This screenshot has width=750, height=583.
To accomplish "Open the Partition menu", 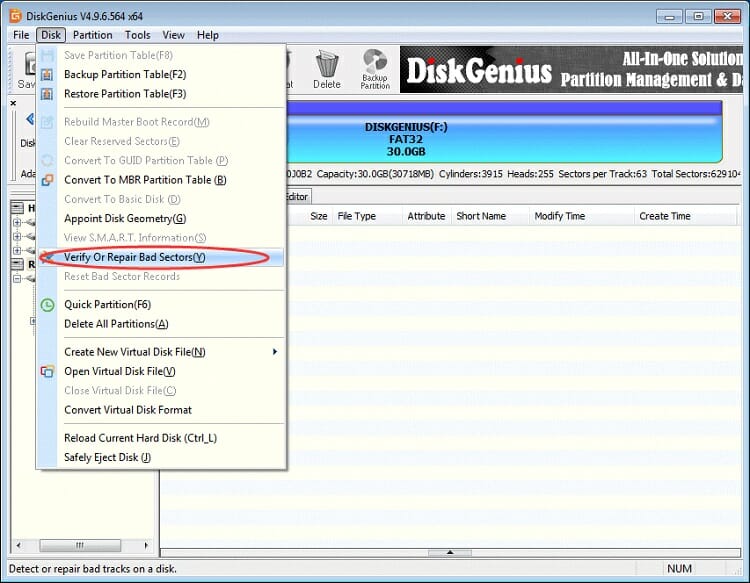I will click(93, 35).
